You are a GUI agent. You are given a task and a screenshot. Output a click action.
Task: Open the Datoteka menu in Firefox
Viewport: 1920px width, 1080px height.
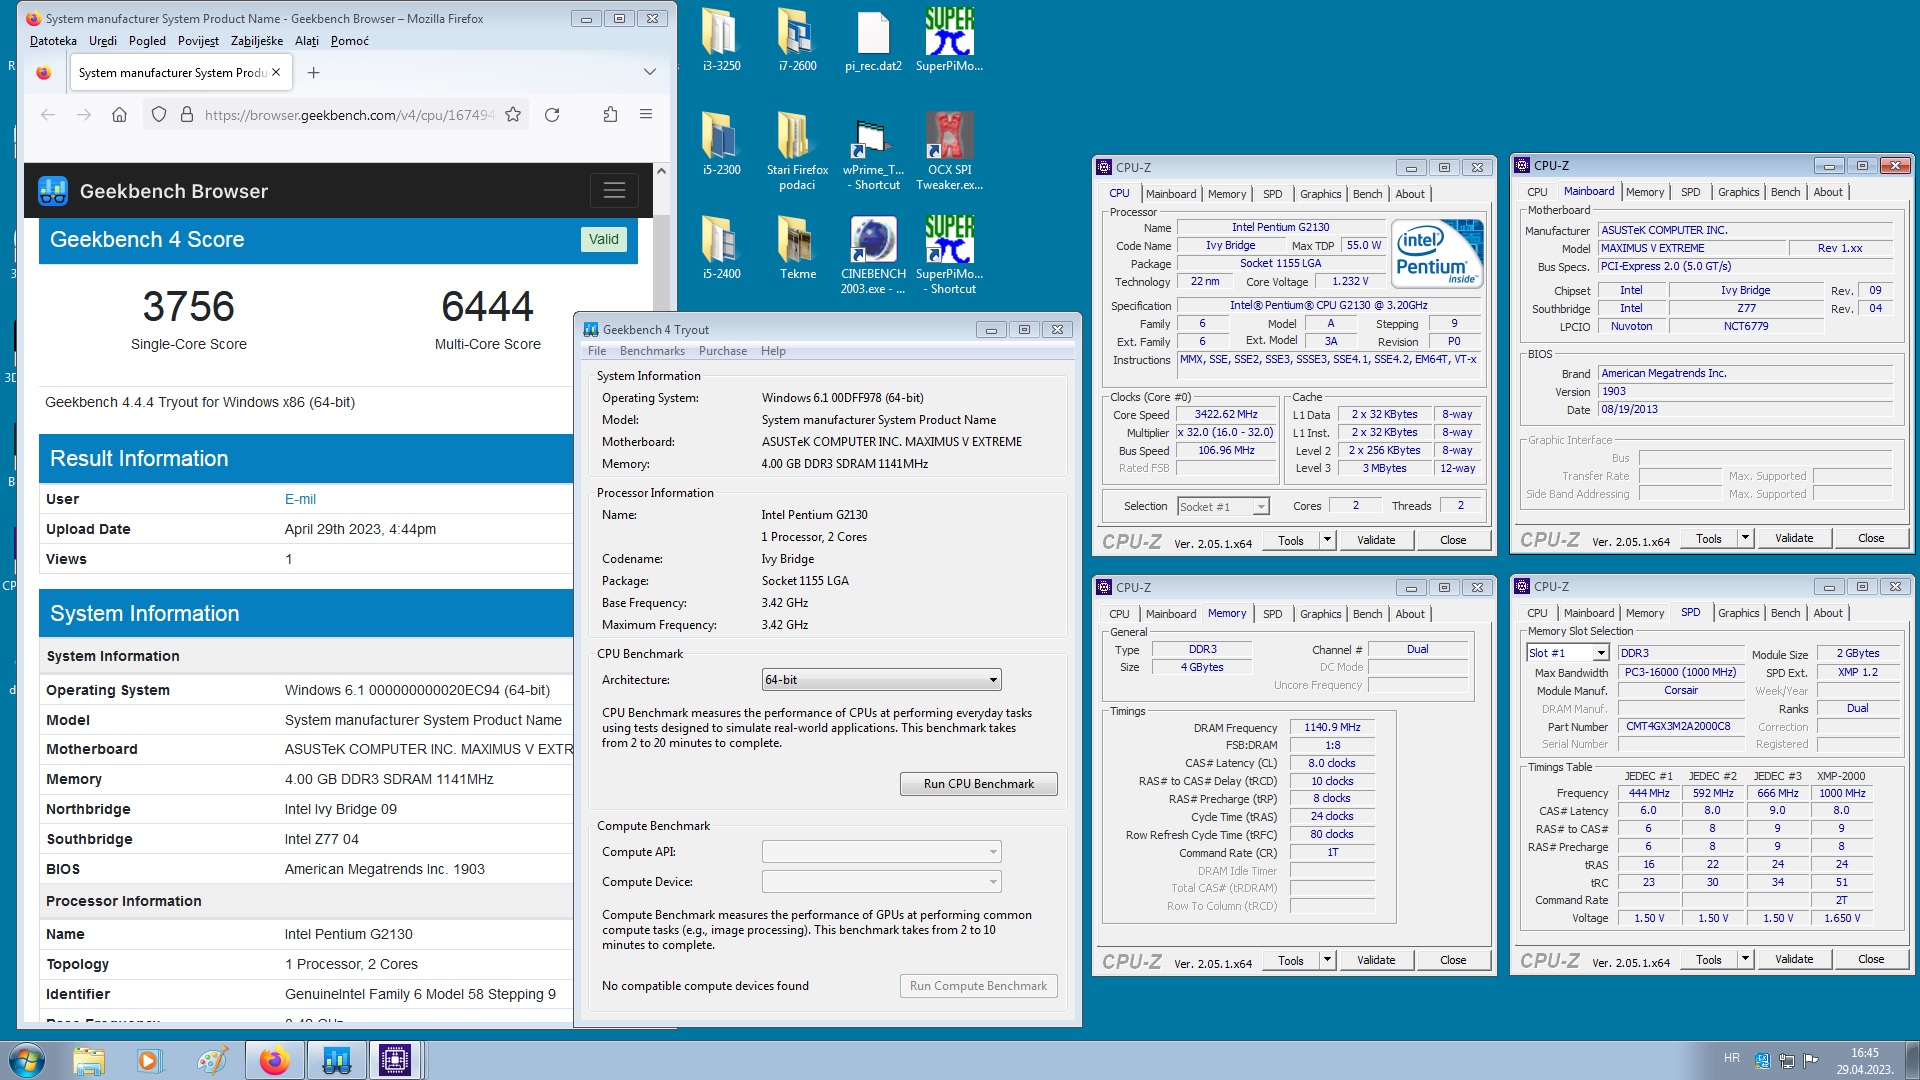pyautogui.click(x=53, y=41)
